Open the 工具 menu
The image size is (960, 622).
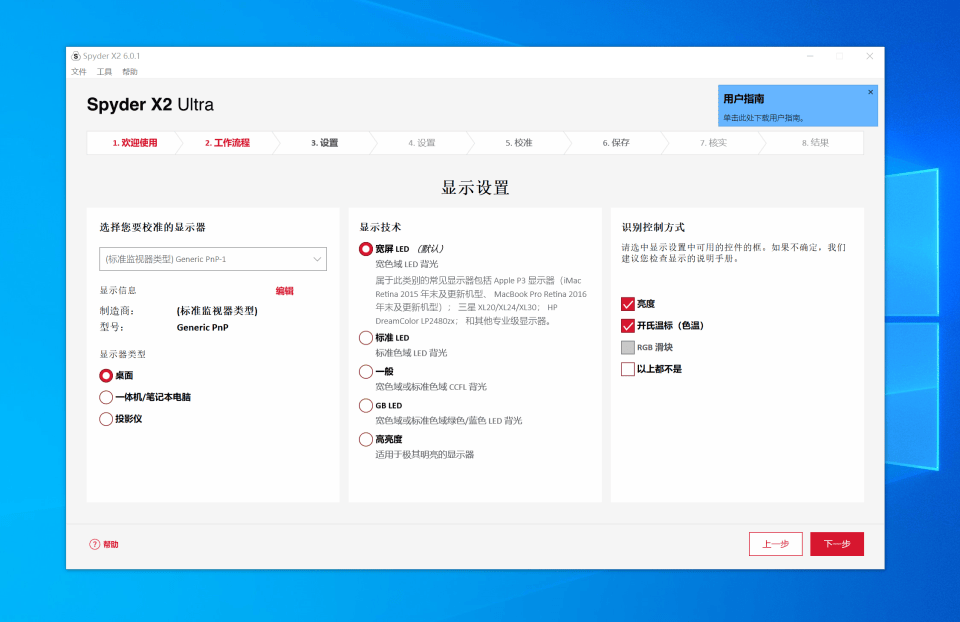pos(104,72)
